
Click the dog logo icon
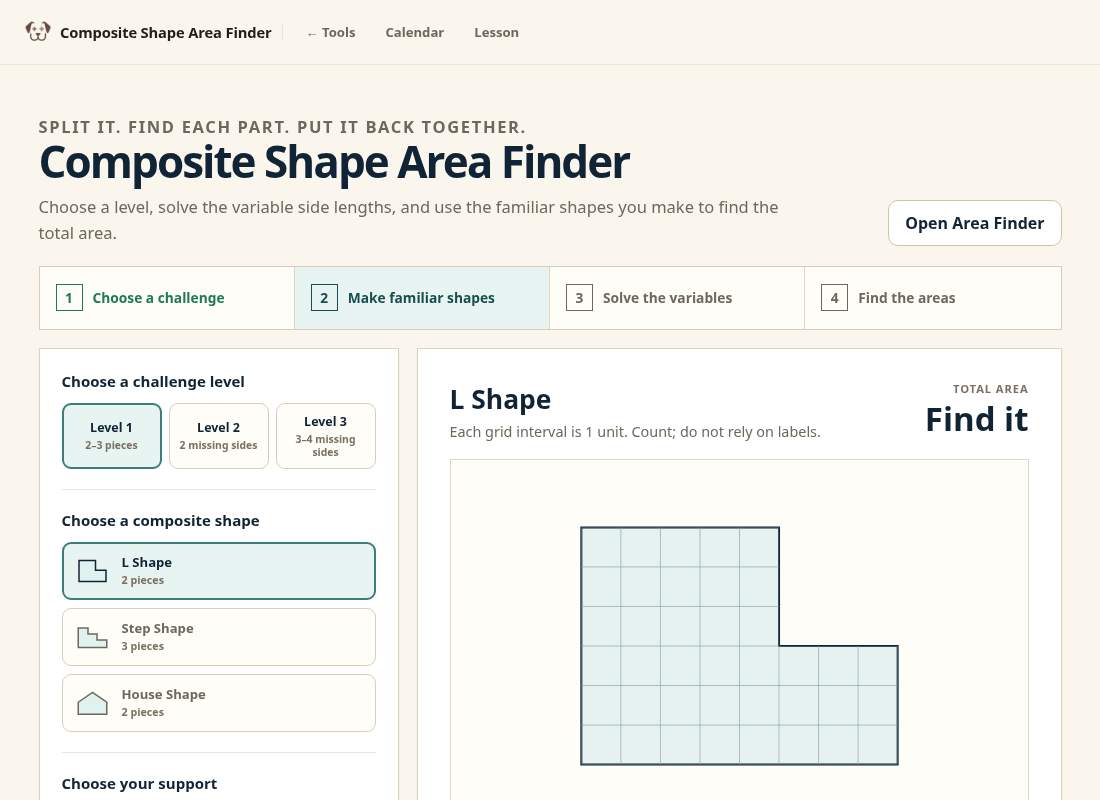coord(38,32)
